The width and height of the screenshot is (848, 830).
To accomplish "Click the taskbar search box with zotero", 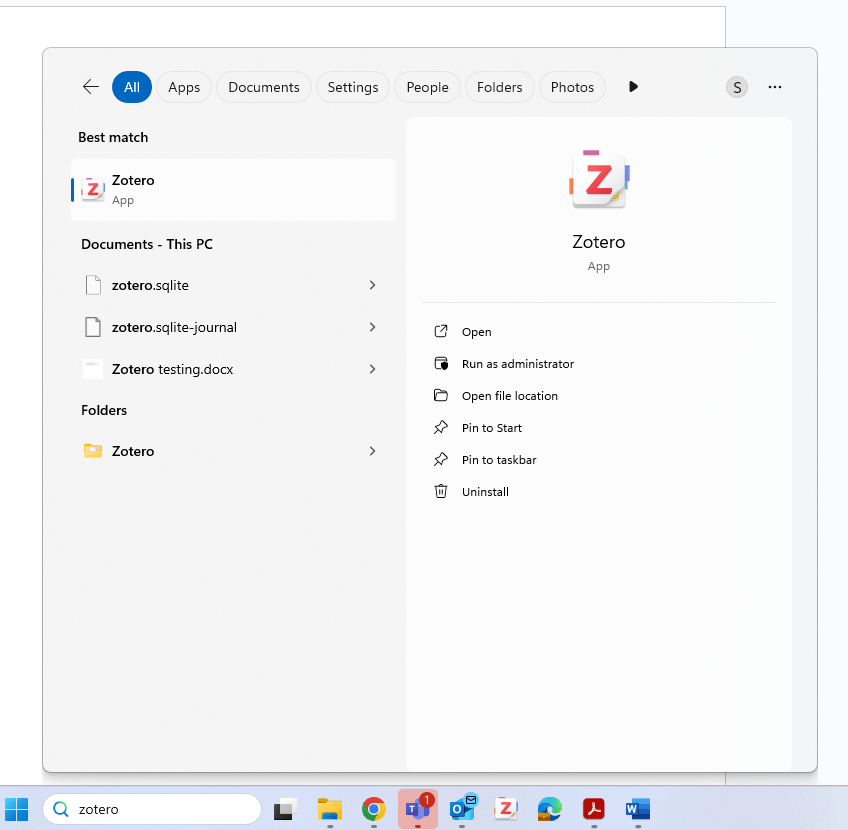I will pos(152,809).
